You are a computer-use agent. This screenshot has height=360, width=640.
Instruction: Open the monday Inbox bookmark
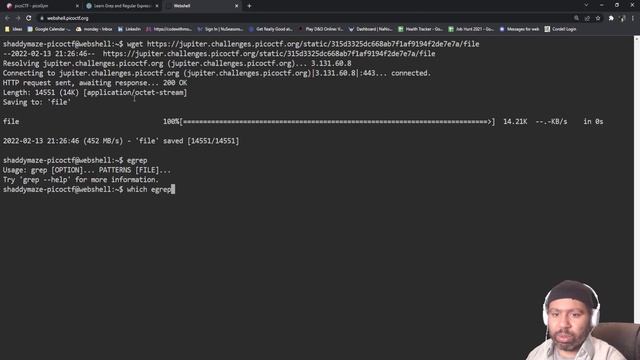point(94,29)
